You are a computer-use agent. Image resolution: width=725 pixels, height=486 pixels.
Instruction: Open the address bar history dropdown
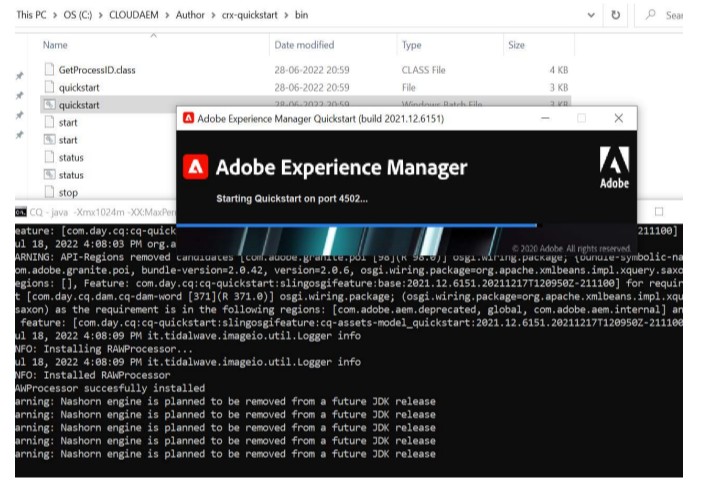click(590, 15)
